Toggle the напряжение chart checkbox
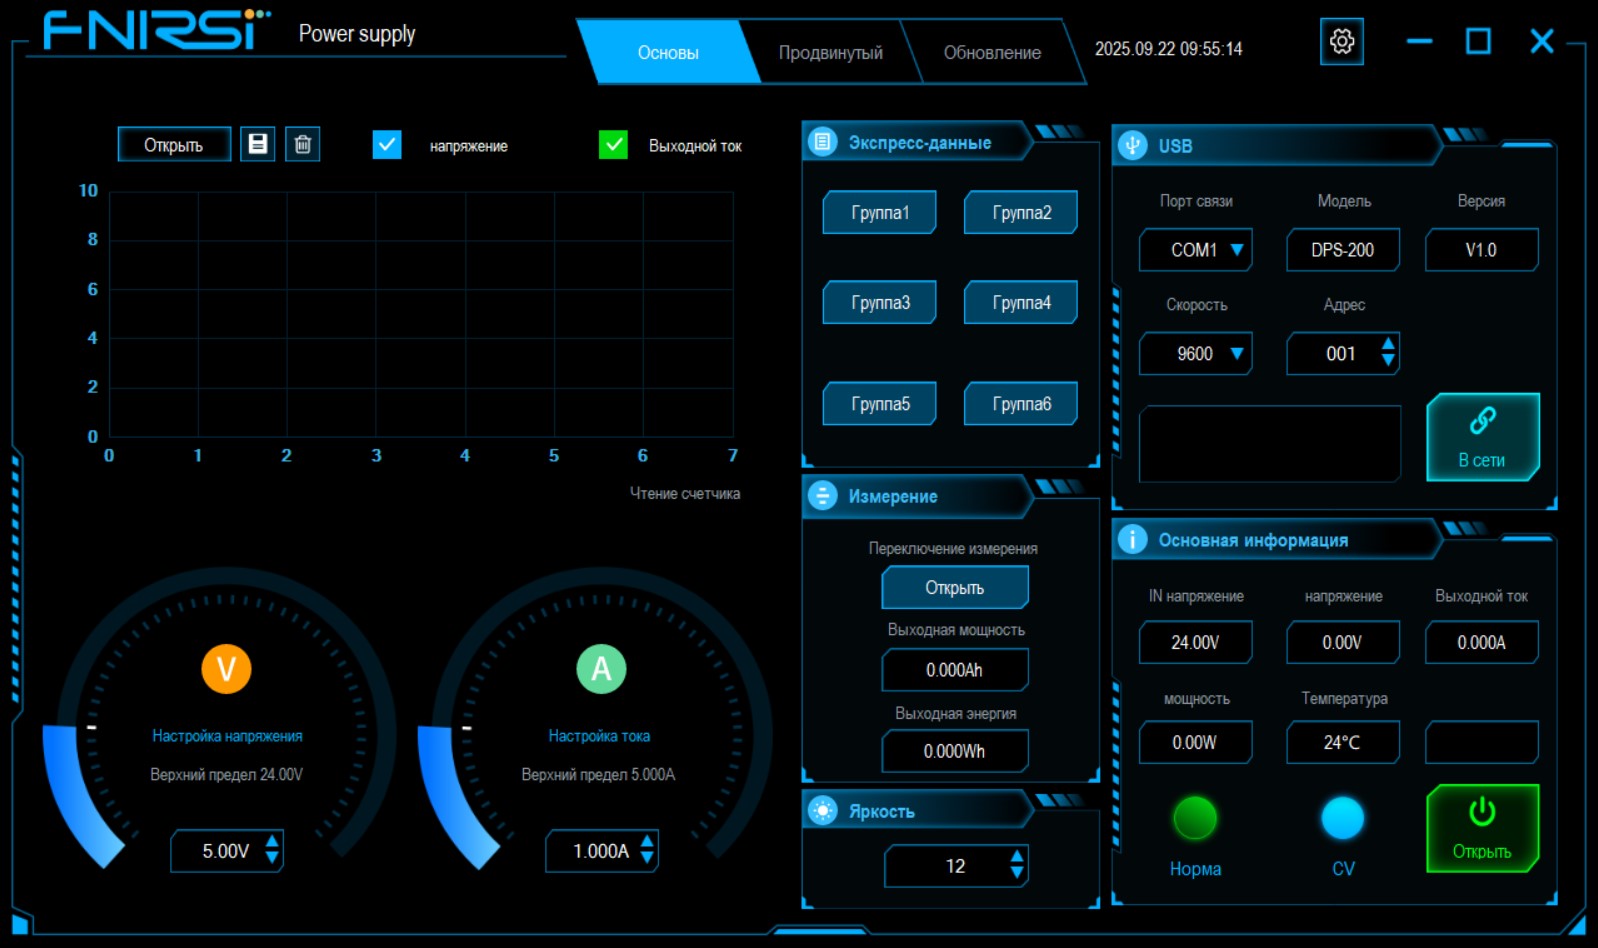 tap(387, 145)
